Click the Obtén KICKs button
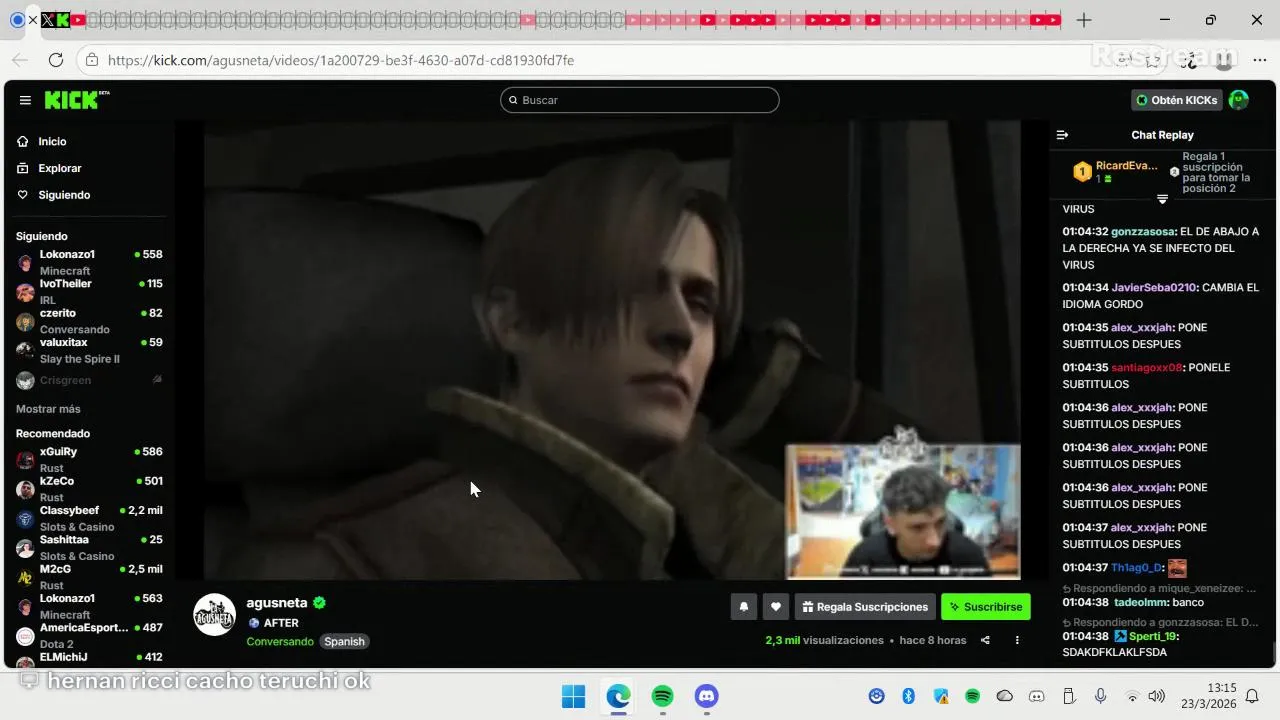1280x720 pixels. coord(1177,100)
